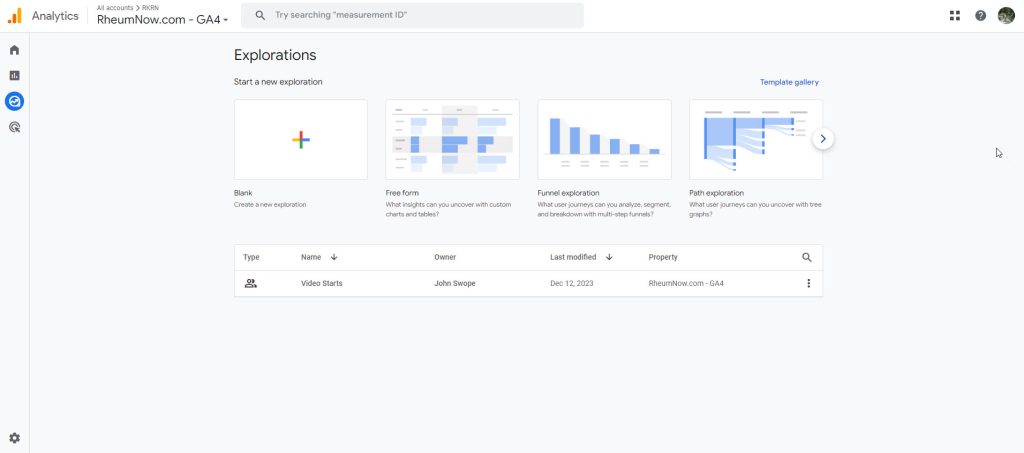This screenshot has width=1024, height=453.
Task: Click the user account avatar
Action: [x=1006, y=16]
